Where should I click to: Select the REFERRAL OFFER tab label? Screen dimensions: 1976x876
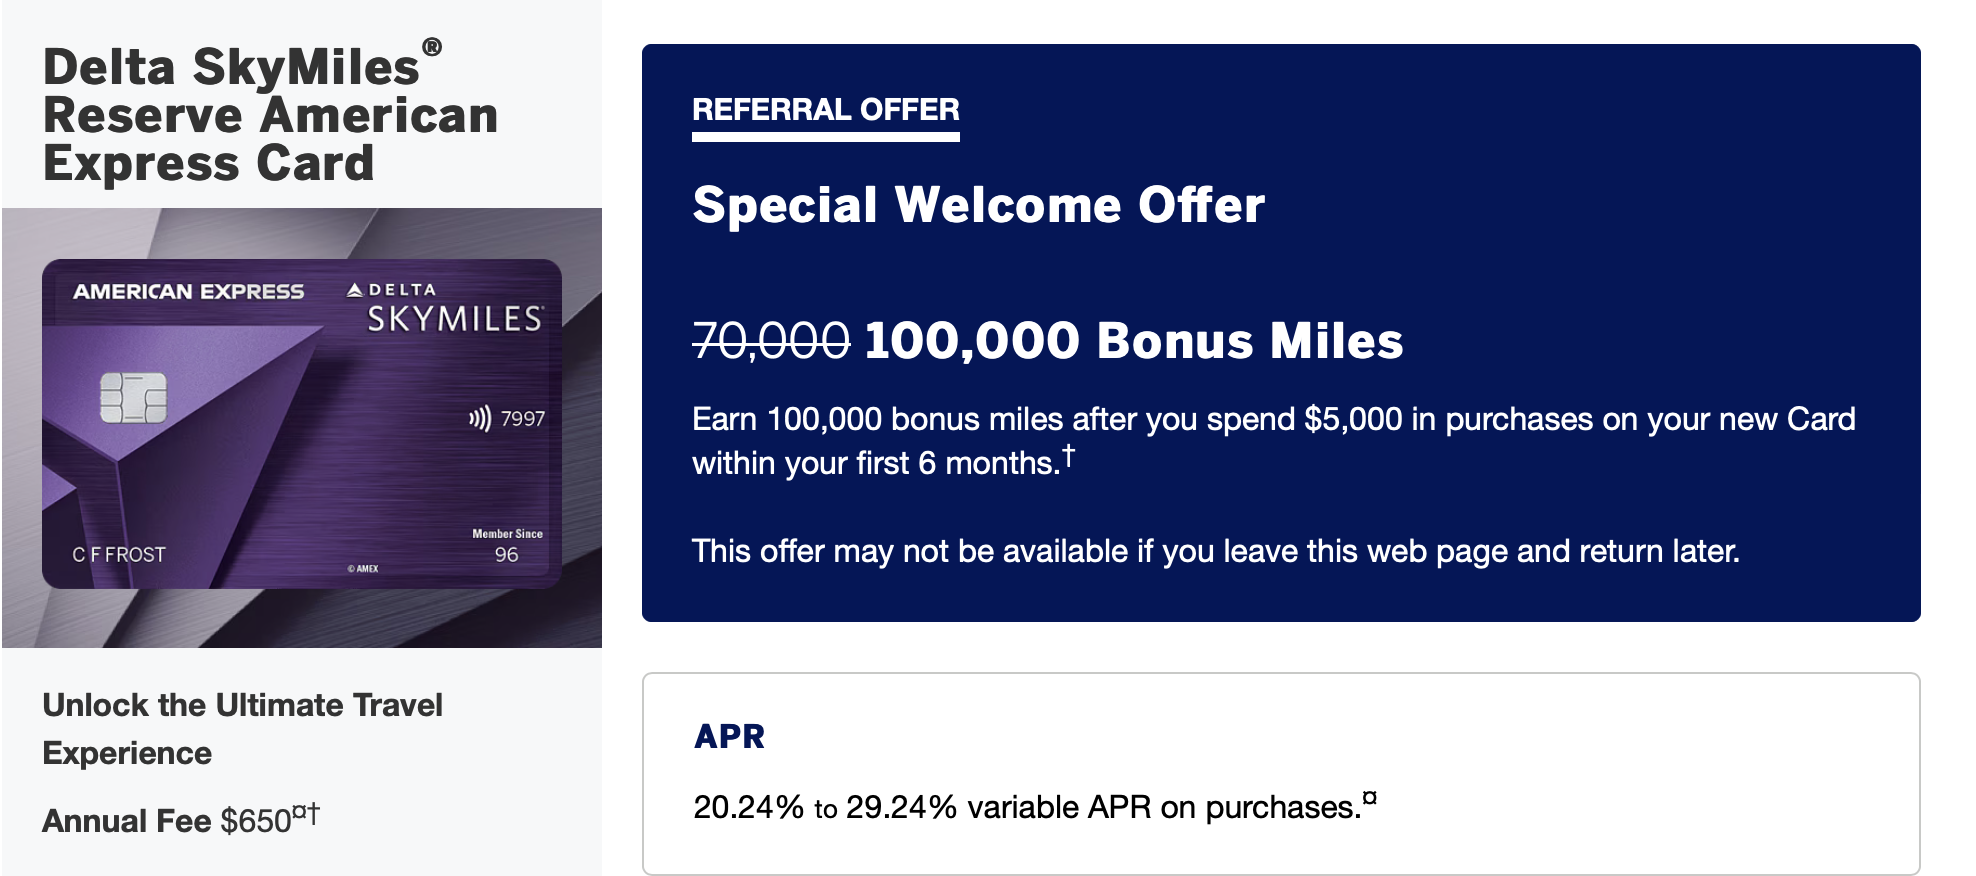pyautogui.click(x=826, y=109)
